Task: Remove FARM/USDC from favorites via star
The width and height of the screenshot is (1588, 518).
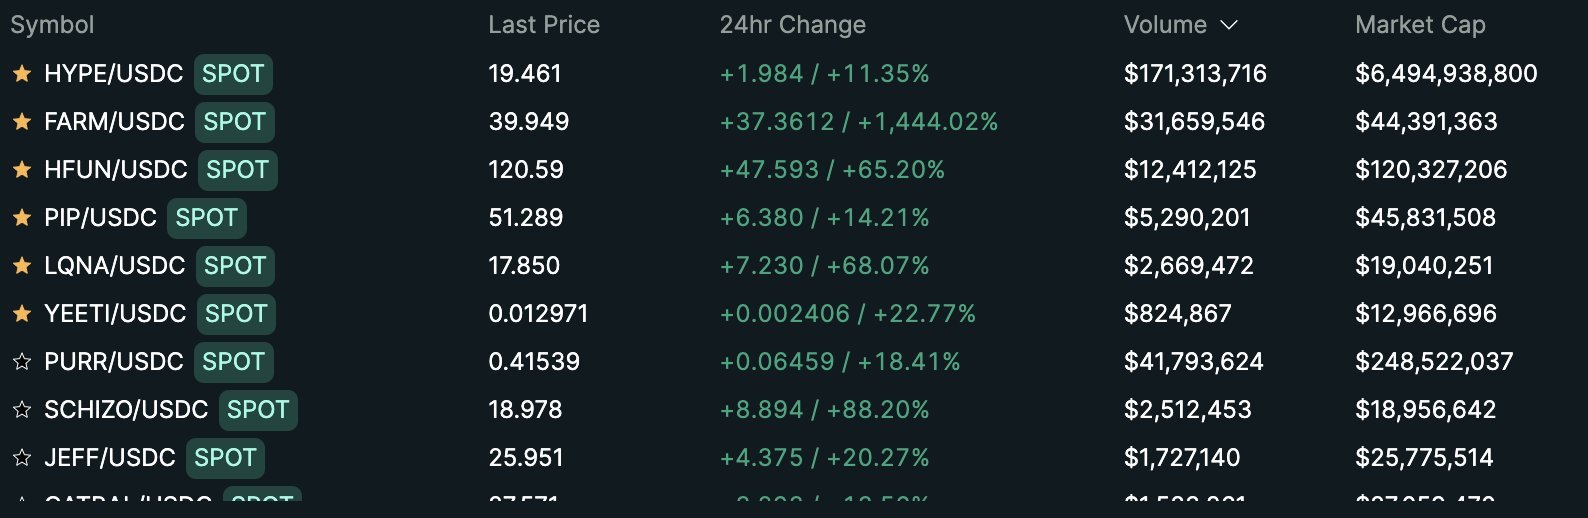Action: pyautogui.click(x=22, y=121)
